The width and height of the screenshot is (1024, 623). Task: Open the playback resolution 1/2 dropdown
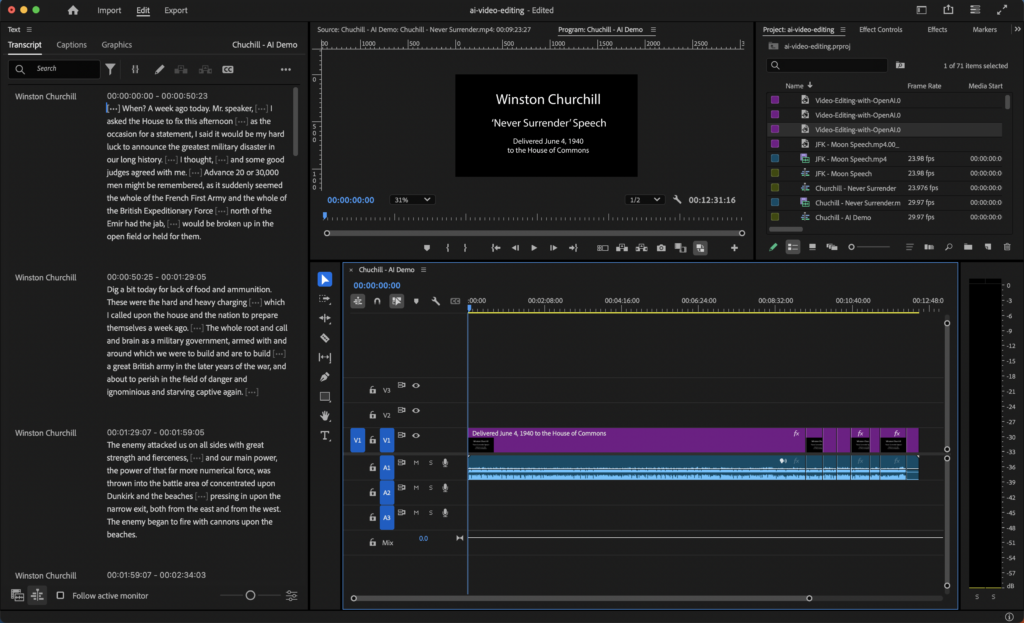pos(644,200)
